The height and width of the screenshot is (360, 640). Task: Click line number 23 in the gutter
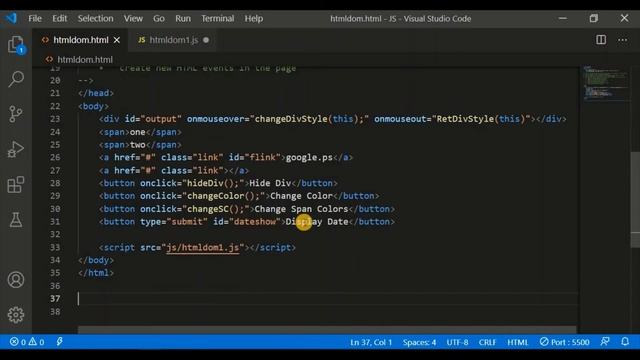[x=55, y=119]
